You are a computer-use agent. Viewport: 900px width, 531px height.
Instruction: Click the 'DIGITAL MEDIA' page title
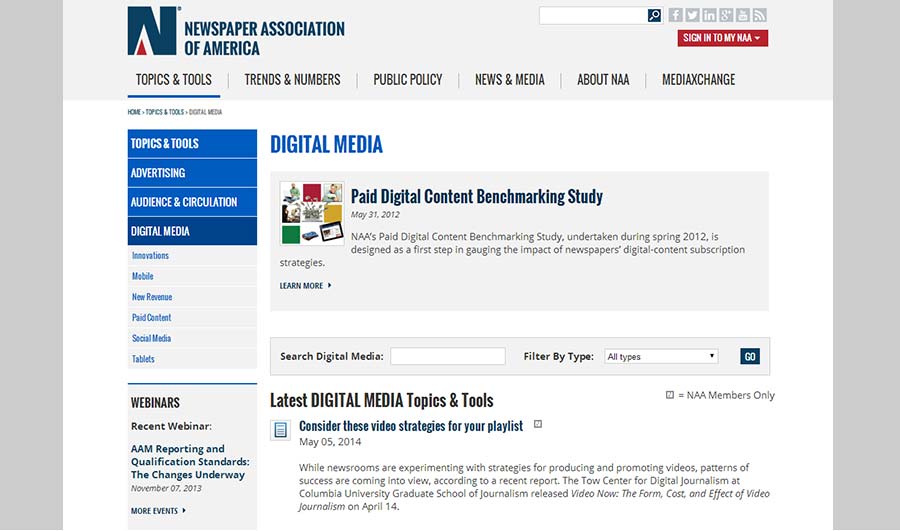tap(326, 145)
